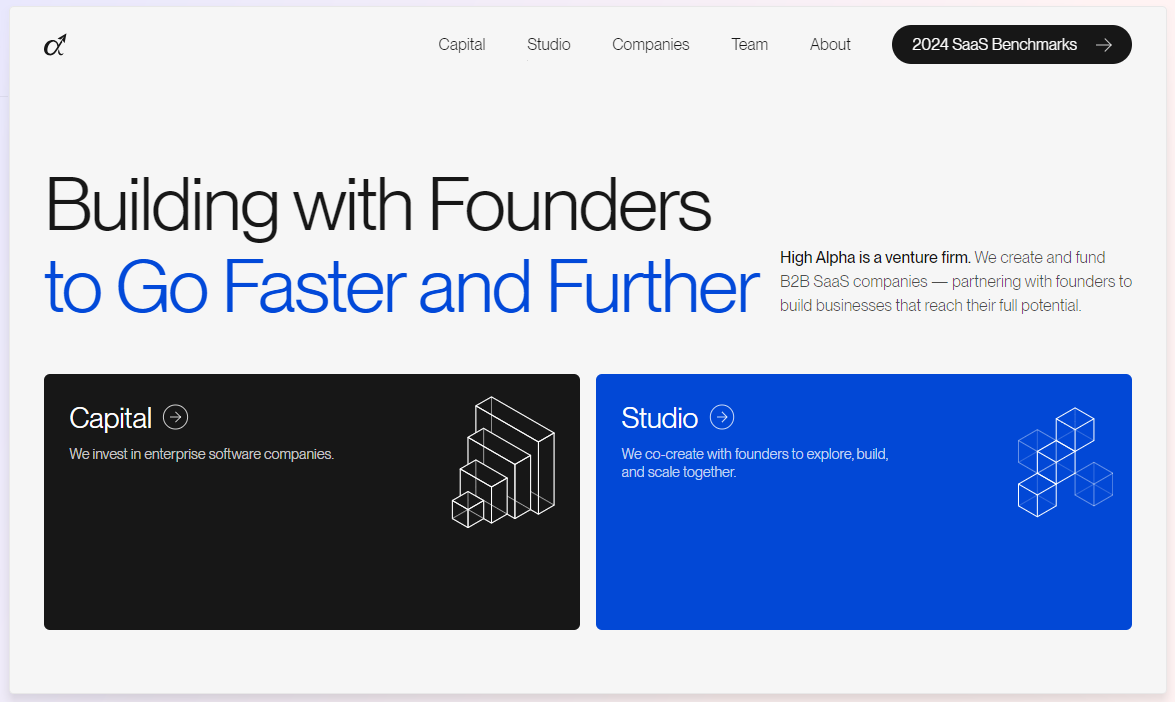Click 'We invest in enterprise software companies.' text
1175x702 pixels.
pos(202,454)
